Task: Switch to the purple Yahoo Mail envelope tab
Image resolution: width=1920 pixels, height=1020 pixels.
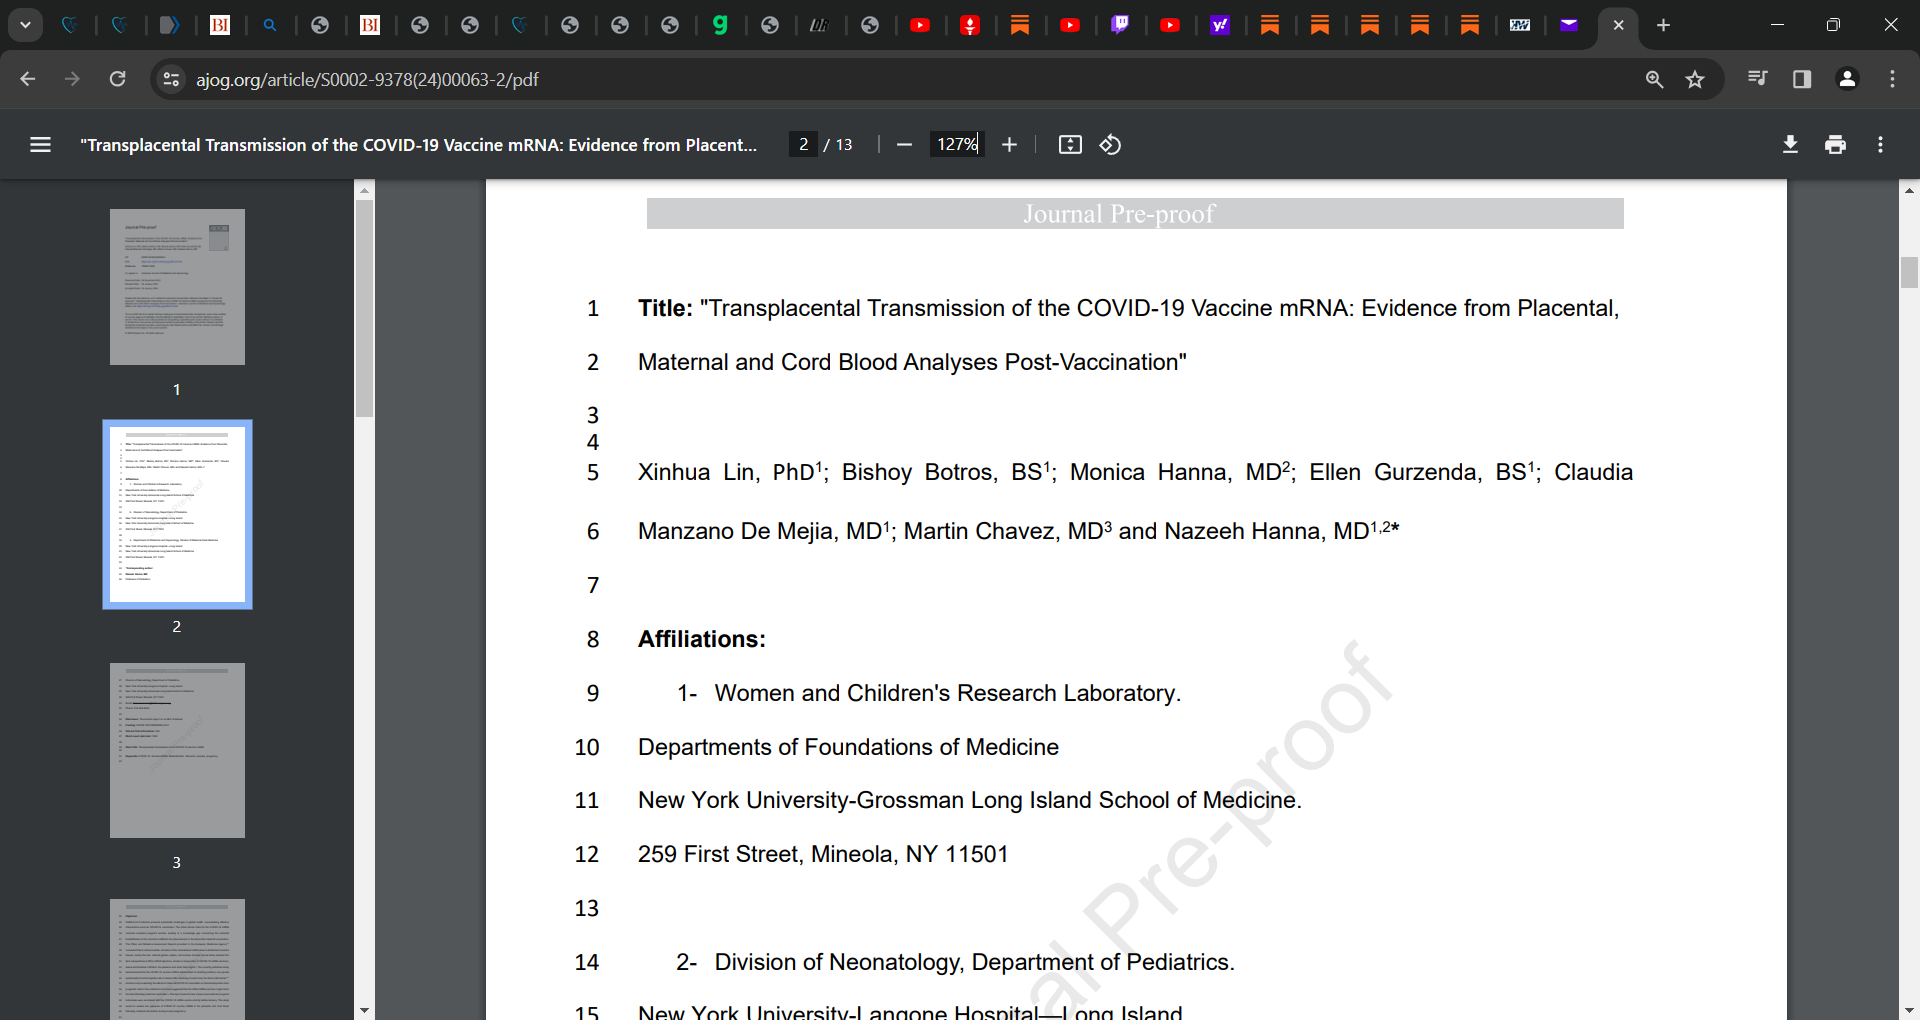Action: [1569, 25]
